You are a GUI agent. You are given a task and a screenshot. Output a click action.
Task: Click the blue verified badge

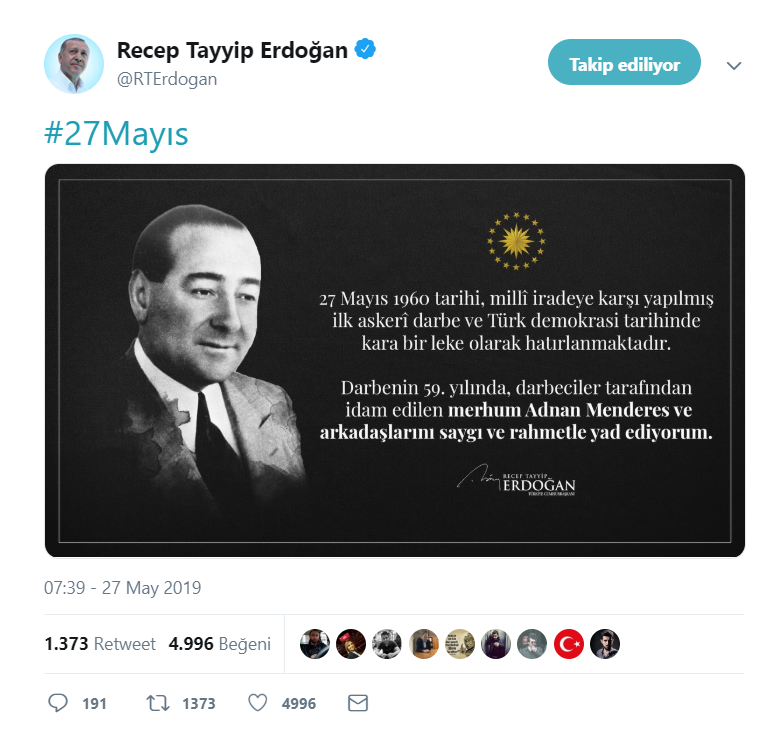365,49
